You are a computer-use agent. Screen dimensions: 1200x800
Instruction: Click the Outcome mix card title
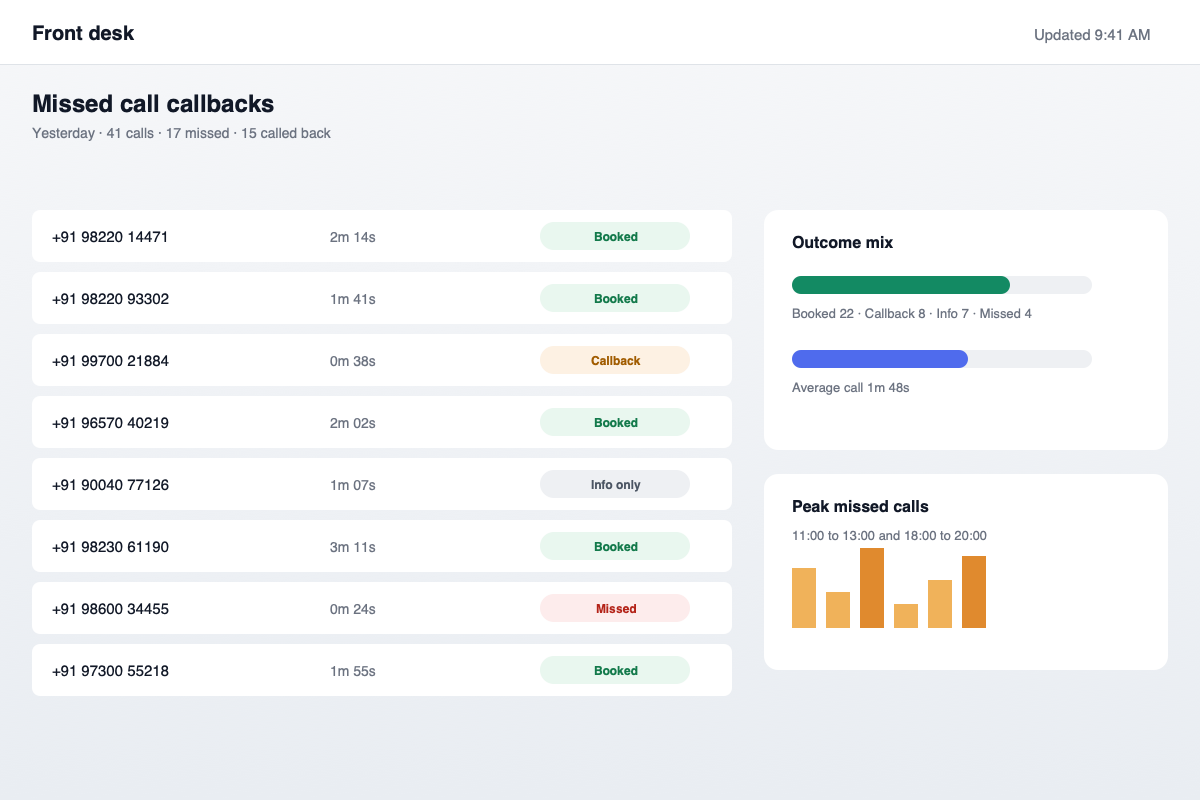pyautogui.click(x=843, y=242)
